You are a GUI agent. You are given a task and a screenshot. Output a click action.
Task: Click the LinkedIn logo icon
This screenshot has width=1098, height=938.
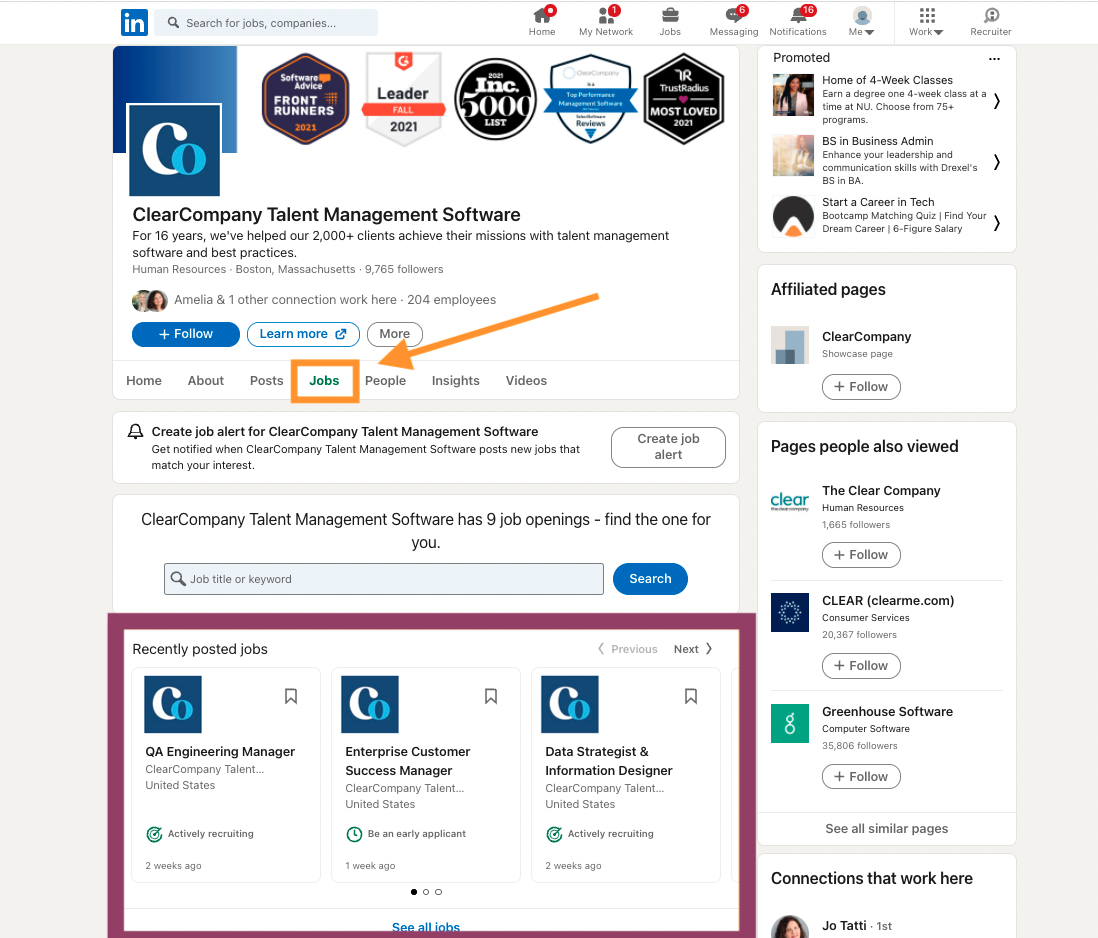coord(134,22)
